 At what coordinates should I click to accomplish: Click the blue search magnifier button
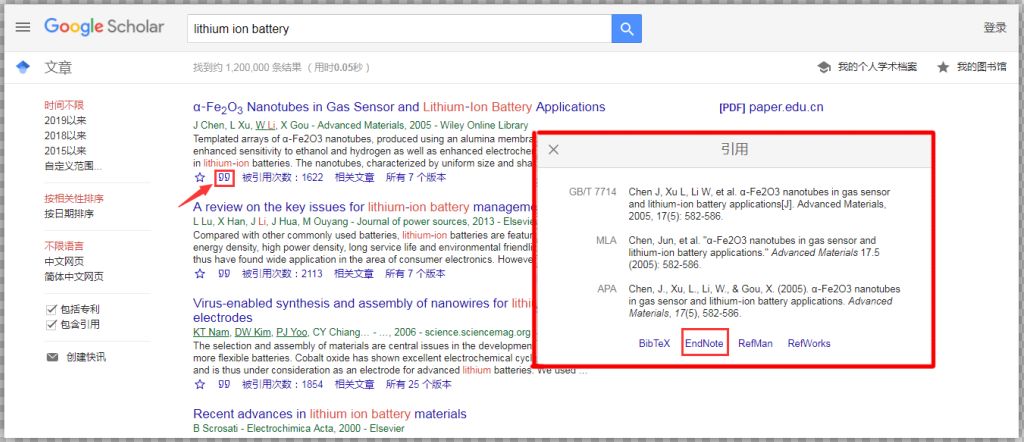tap(626, 29)
